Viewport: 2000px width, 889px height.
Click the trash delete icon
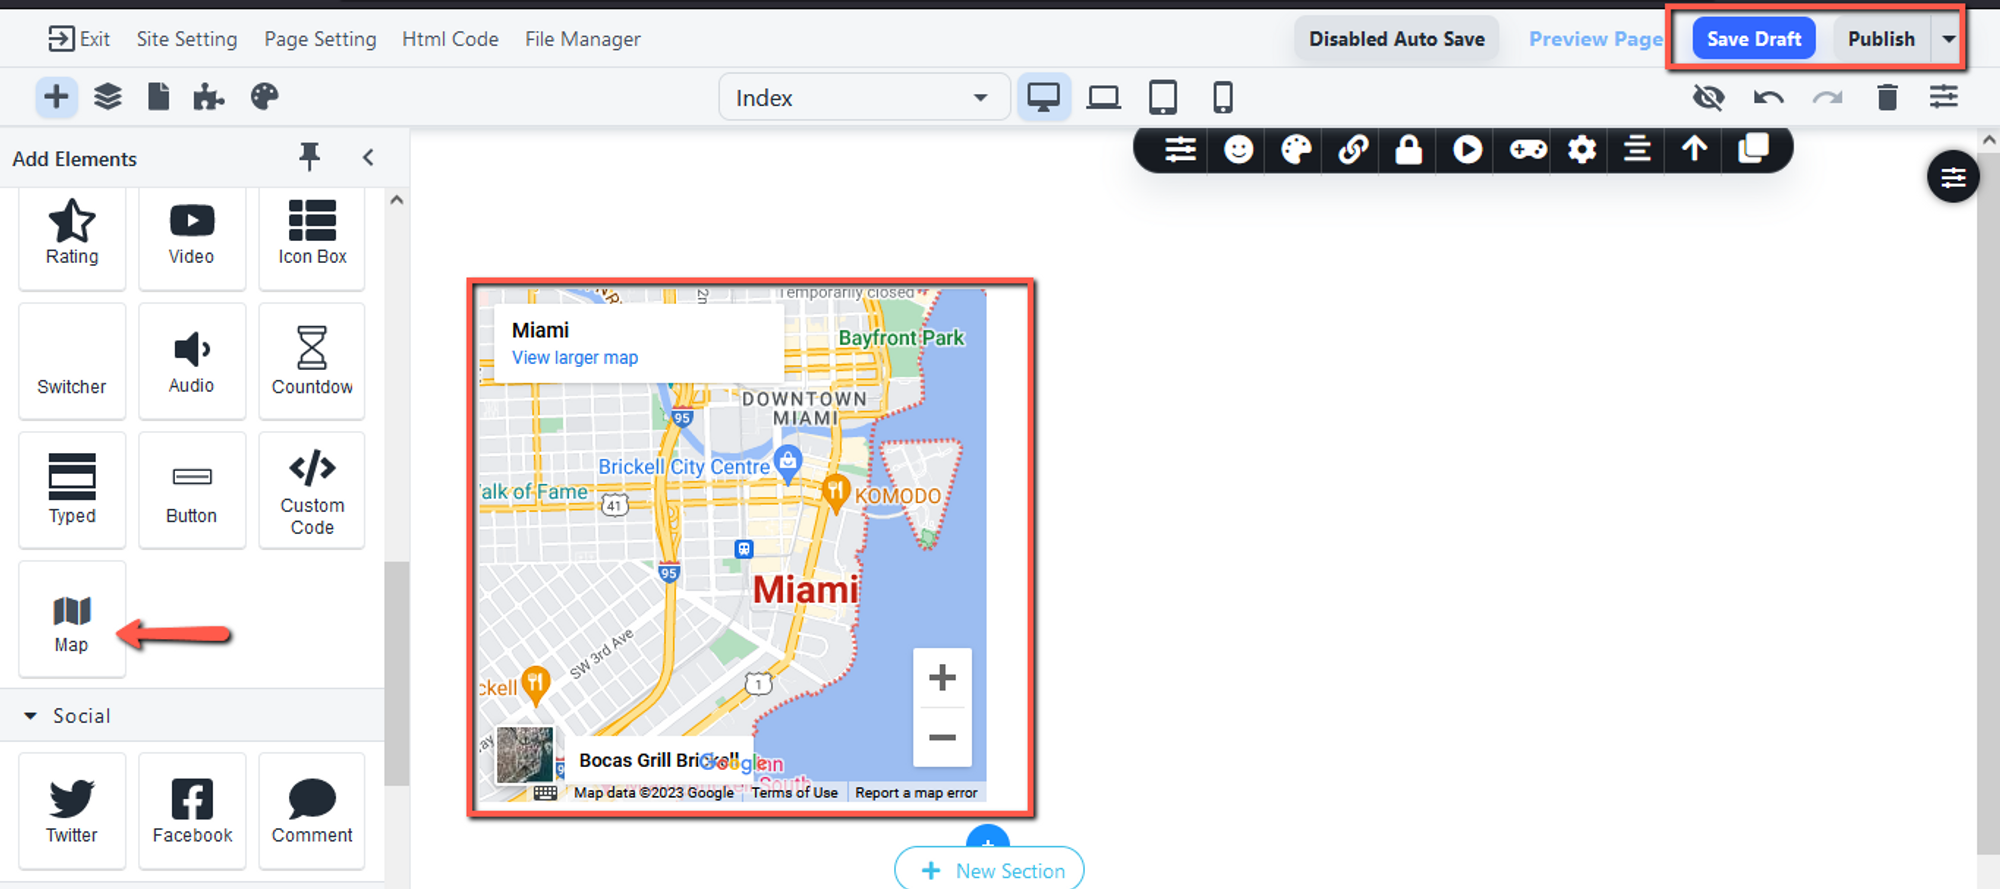1886,97
